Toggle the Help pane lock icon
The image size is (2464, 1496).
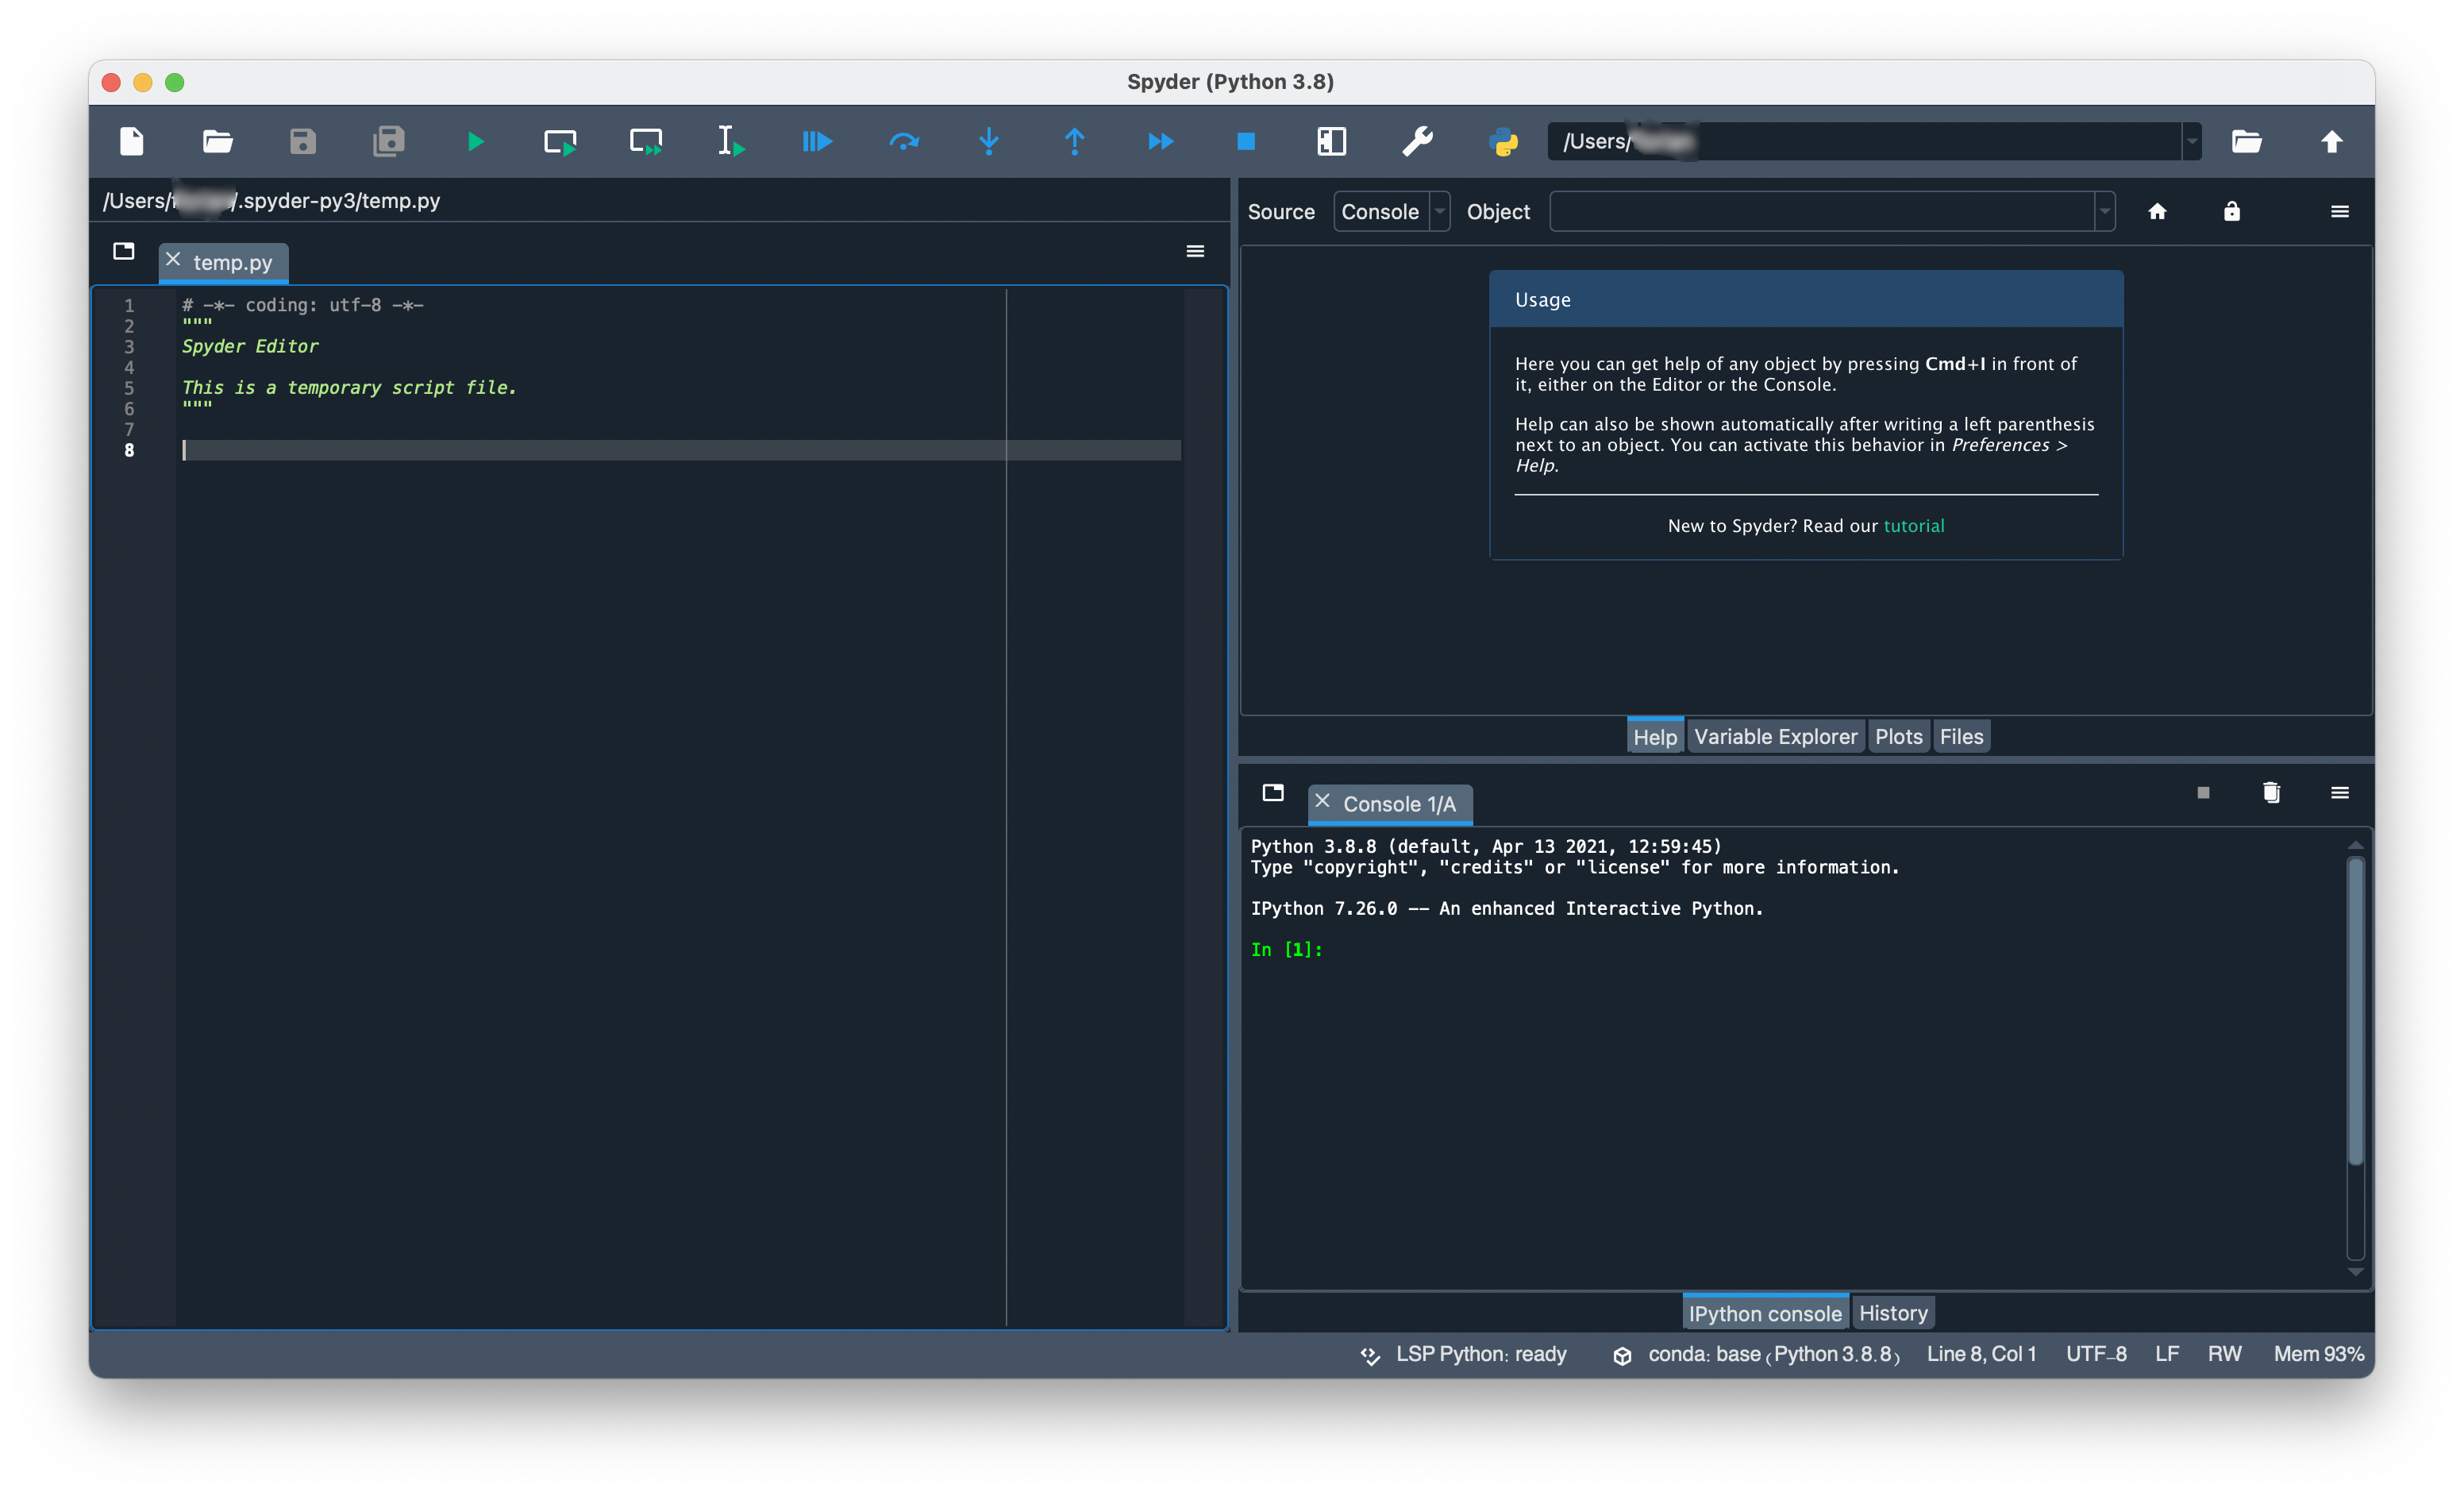coord(2231,211)
